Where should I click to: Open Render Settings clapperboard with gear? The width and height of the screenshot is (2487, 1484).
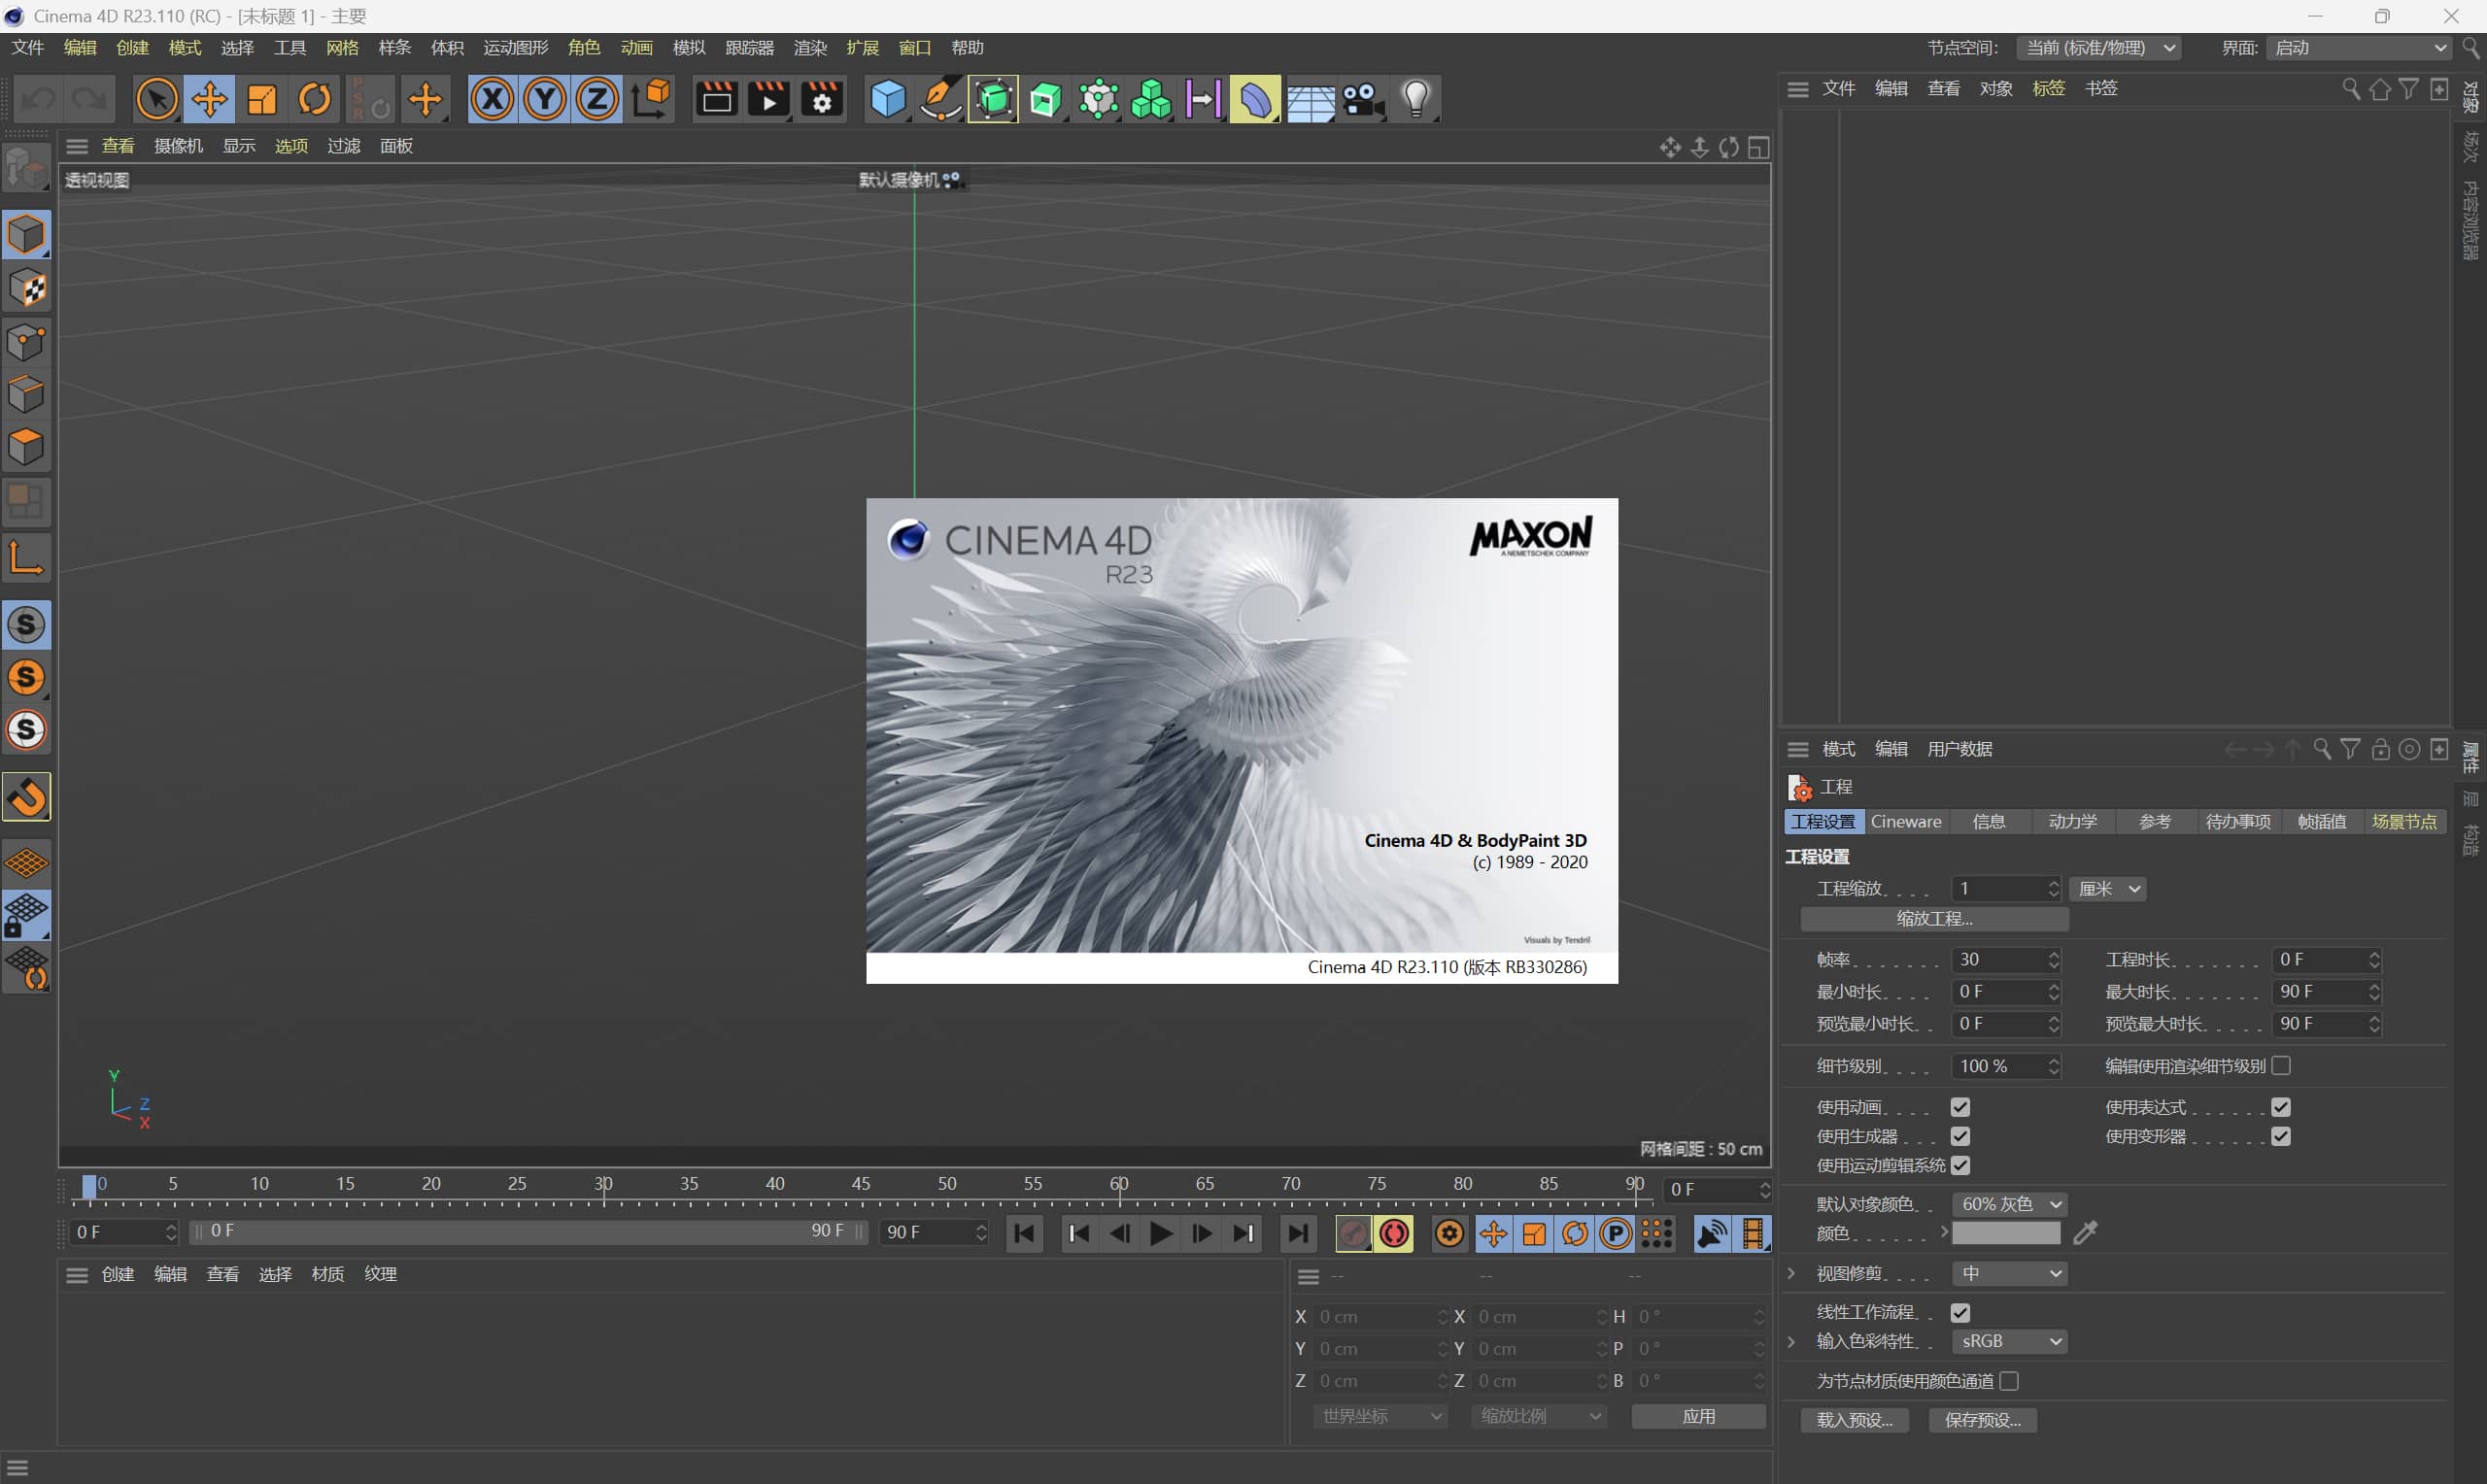pyautogui.click(x=822, y=99)
